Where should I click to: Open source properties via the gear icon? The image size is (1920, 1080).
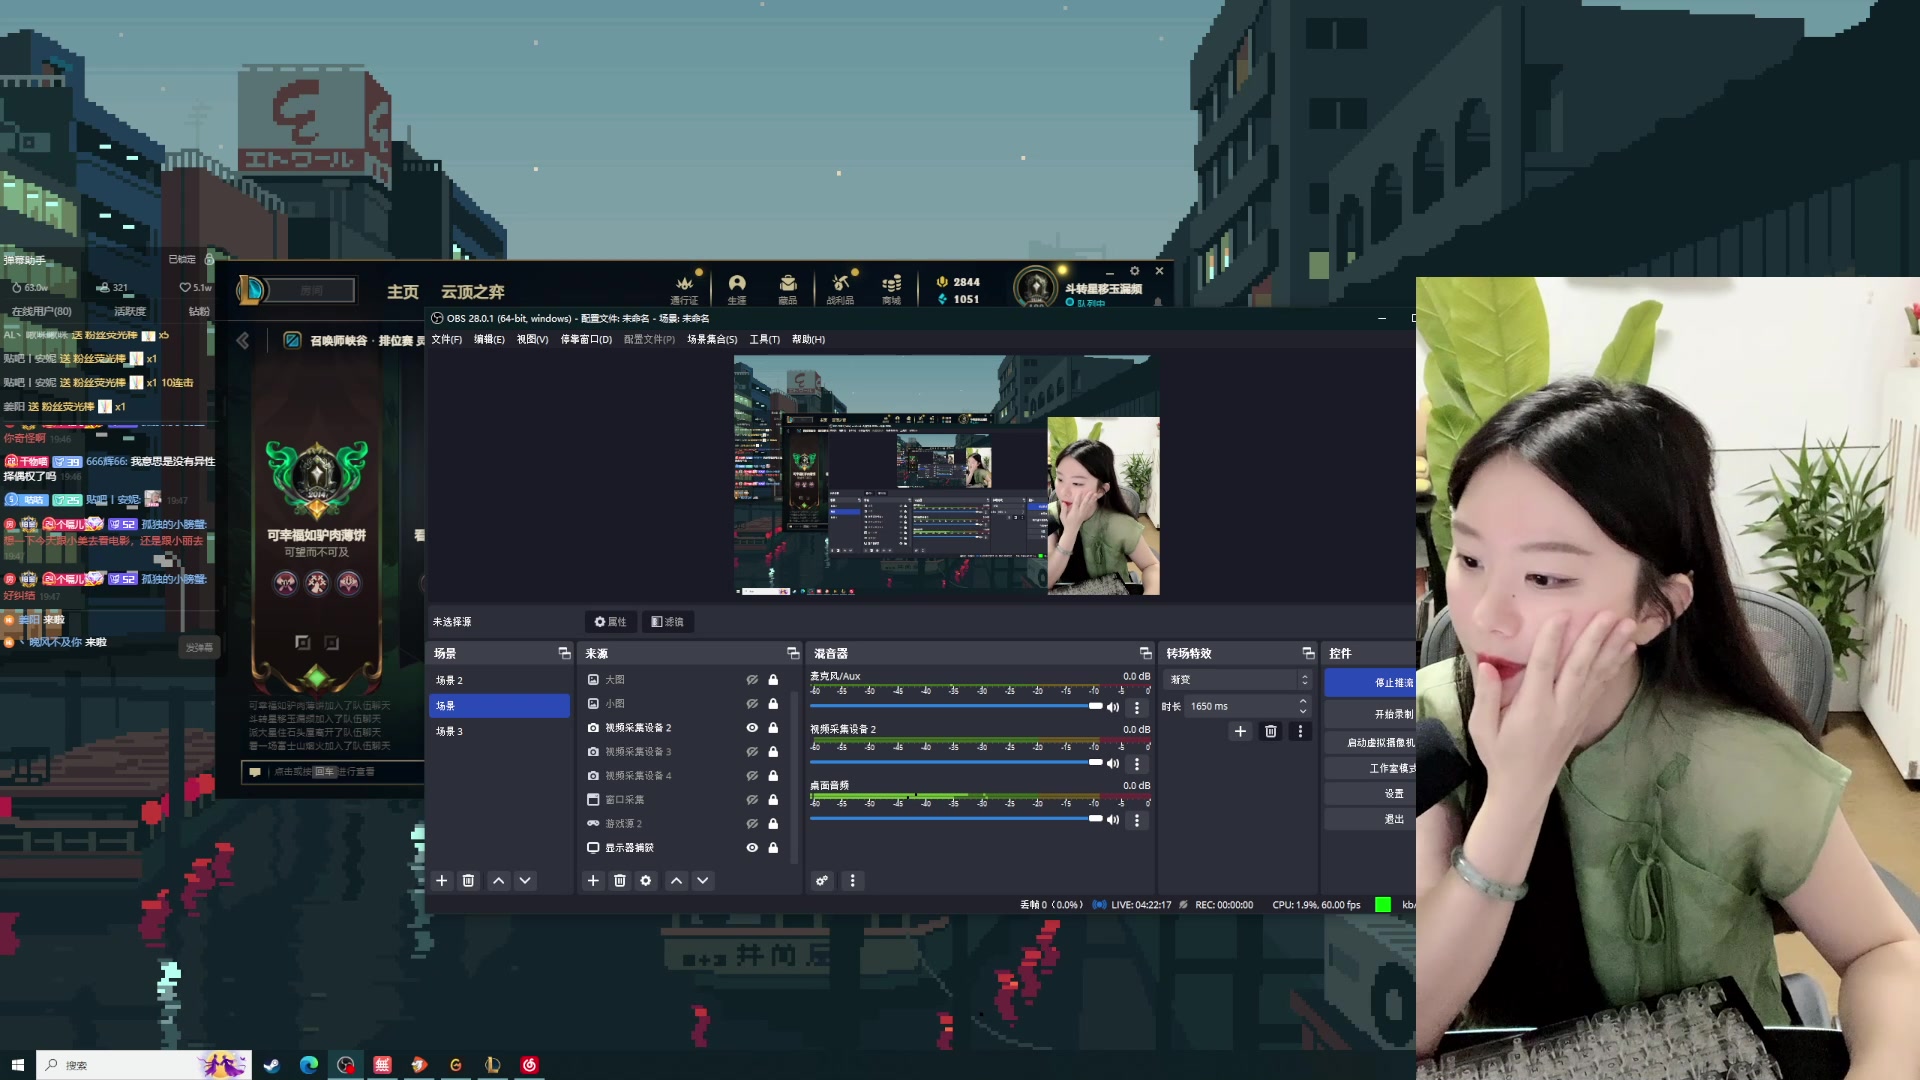coord(646,880)
